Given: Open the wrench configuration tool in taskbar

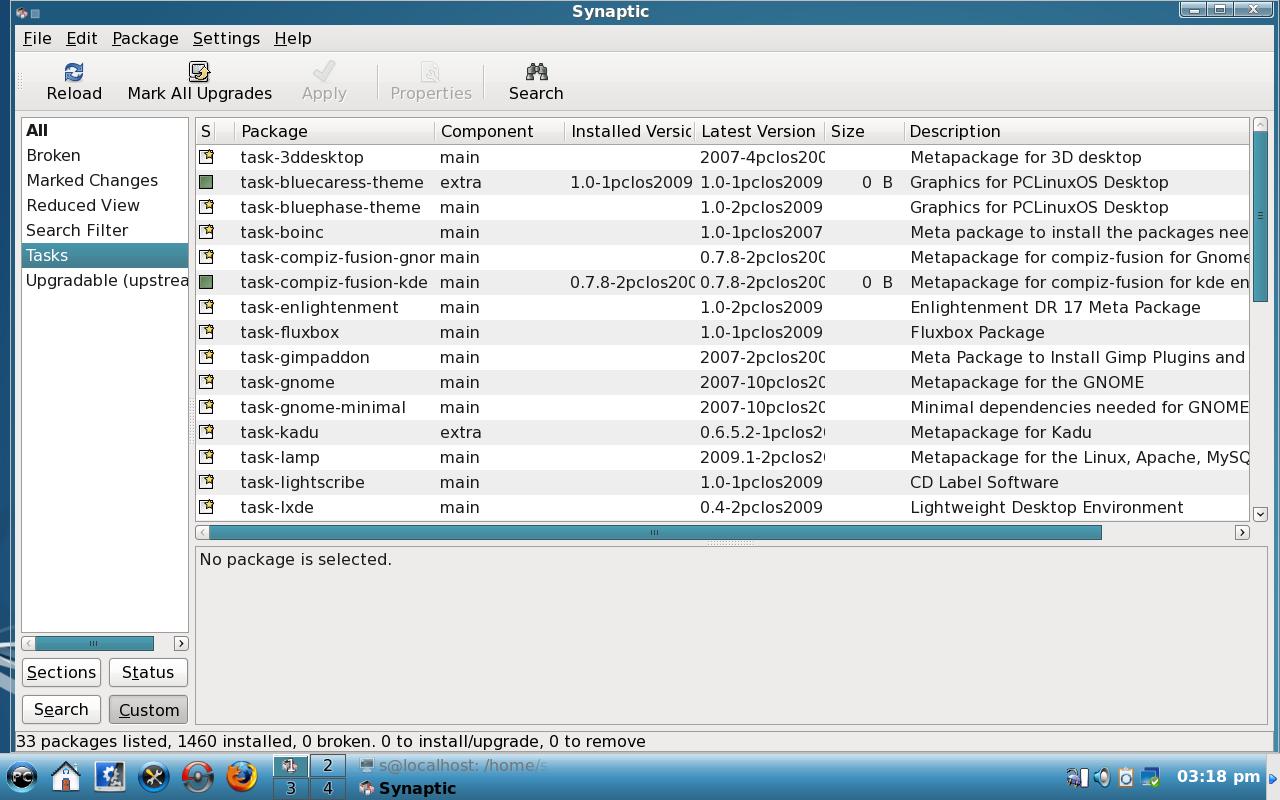Looking at the screenshot, I should [153, 776].
